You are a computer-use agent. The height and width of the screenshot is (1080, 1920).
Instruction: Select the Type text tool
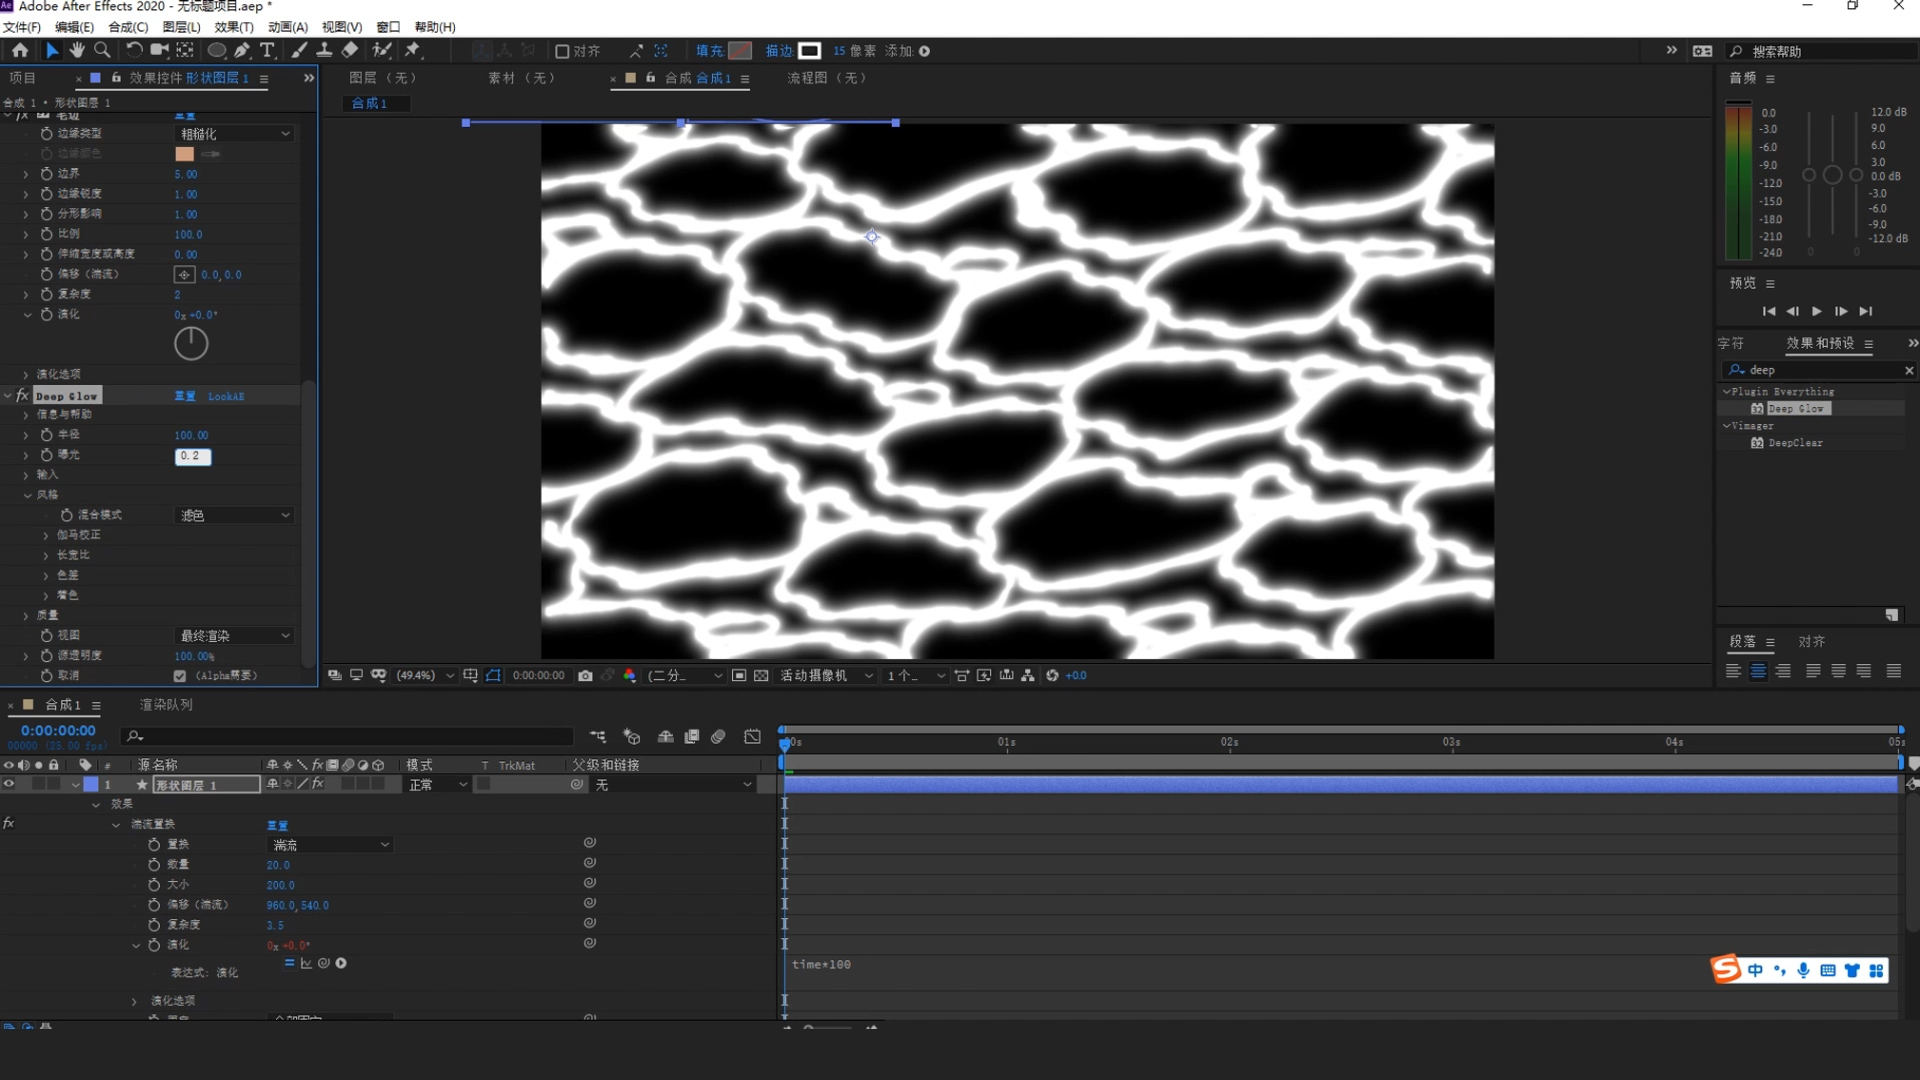267,50
